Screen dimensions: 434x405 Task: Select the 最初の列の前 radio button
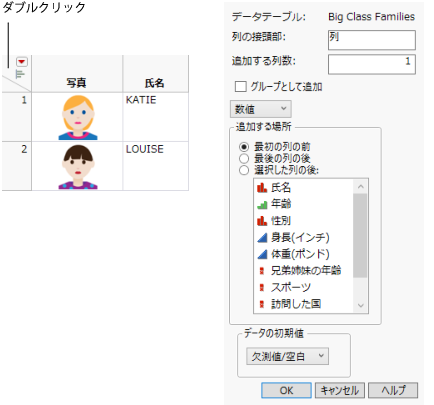[244, 147]
